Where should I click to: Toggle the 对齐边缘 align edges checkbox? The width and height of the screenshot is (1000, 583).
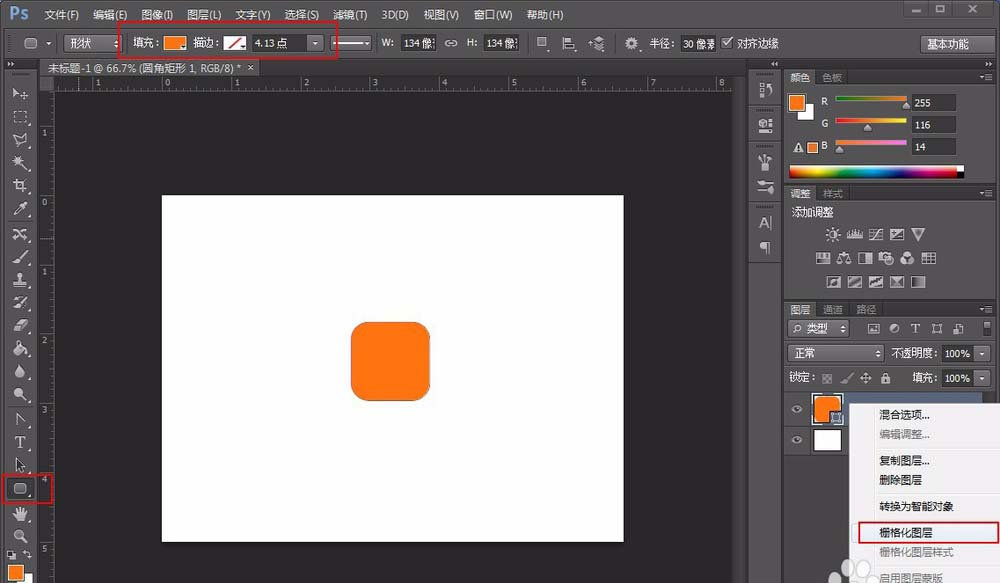(x=727, y=43)
